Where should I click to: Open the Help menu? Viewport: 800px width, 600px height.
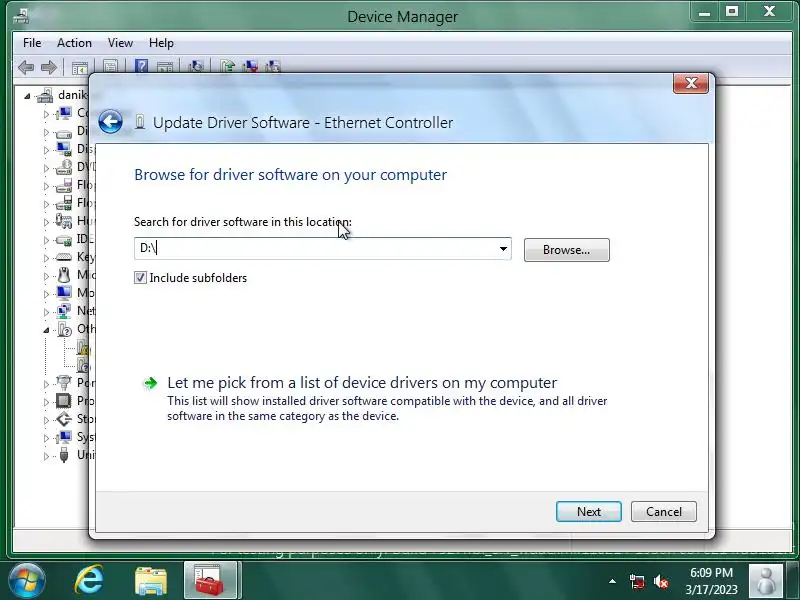161,43
